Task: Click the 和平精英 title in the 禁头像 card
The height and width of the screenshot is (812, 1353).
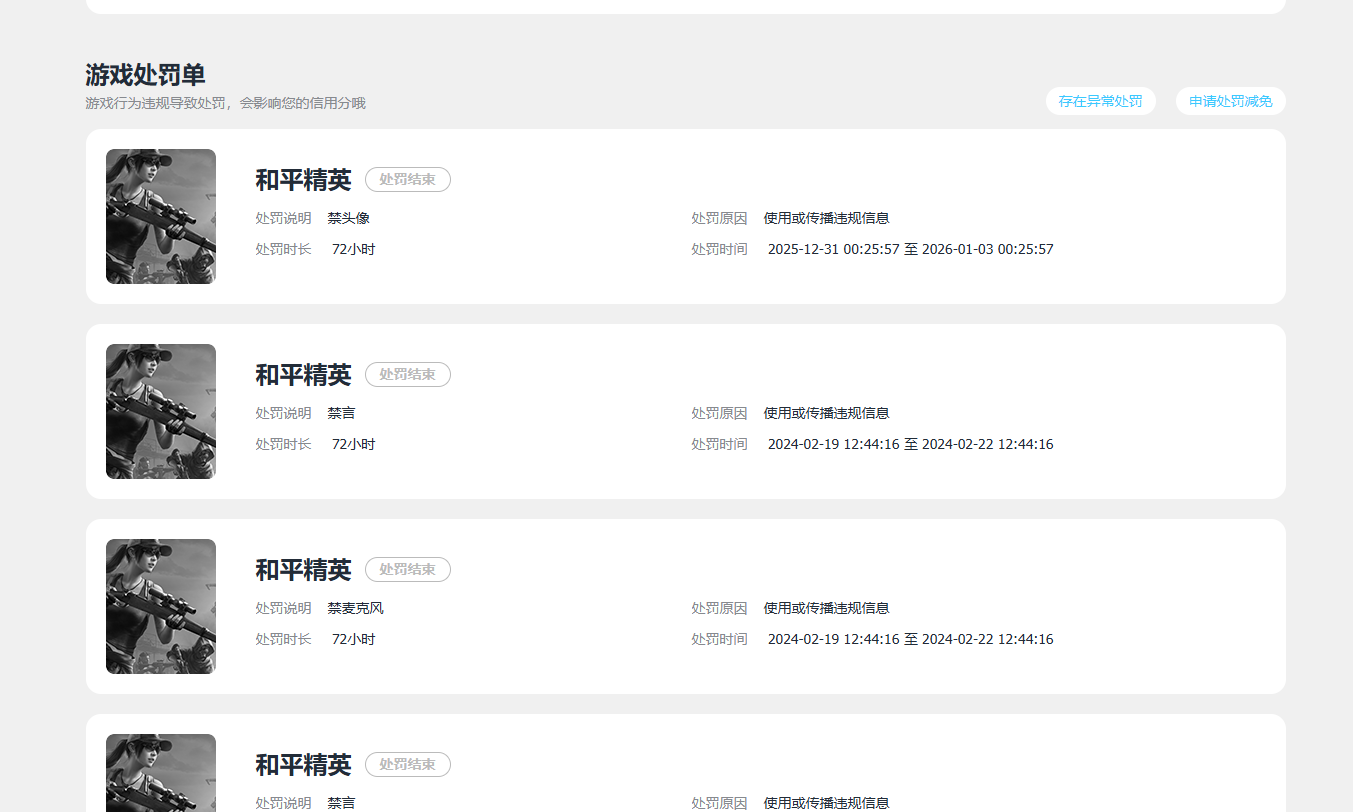Action: point(303,180)
